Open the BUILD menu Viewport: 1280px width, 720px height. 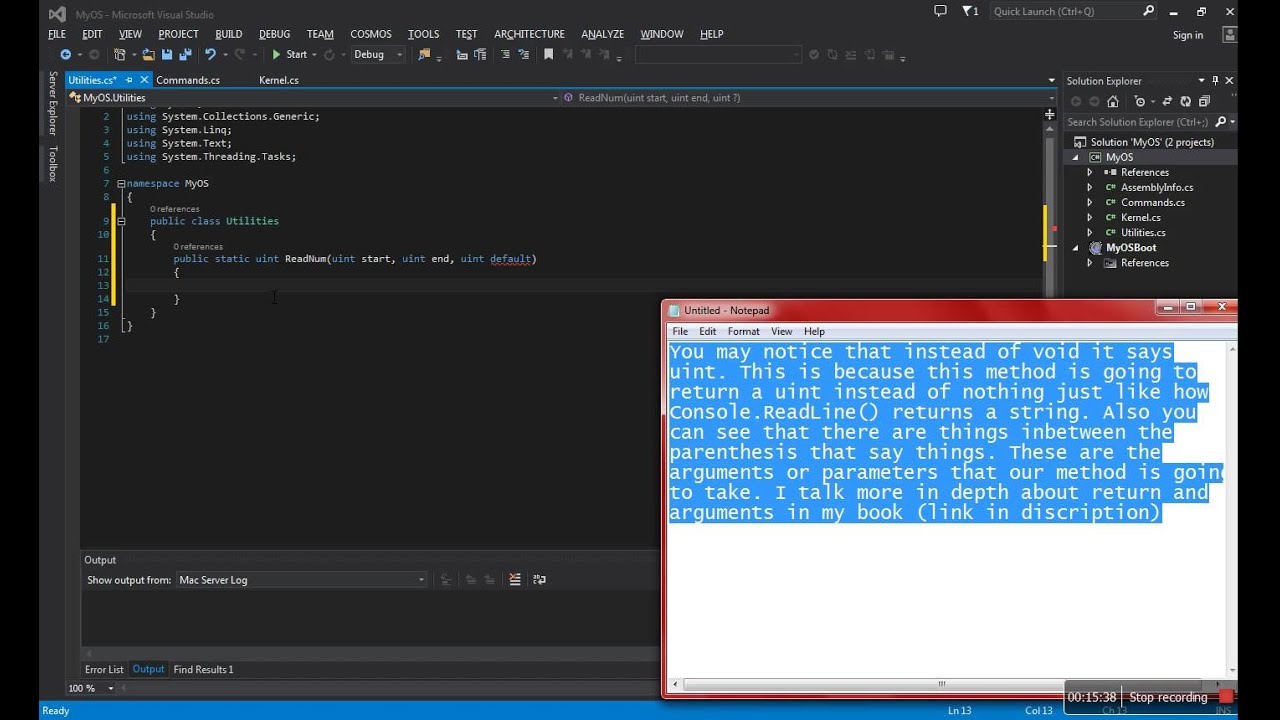[228, 34]
